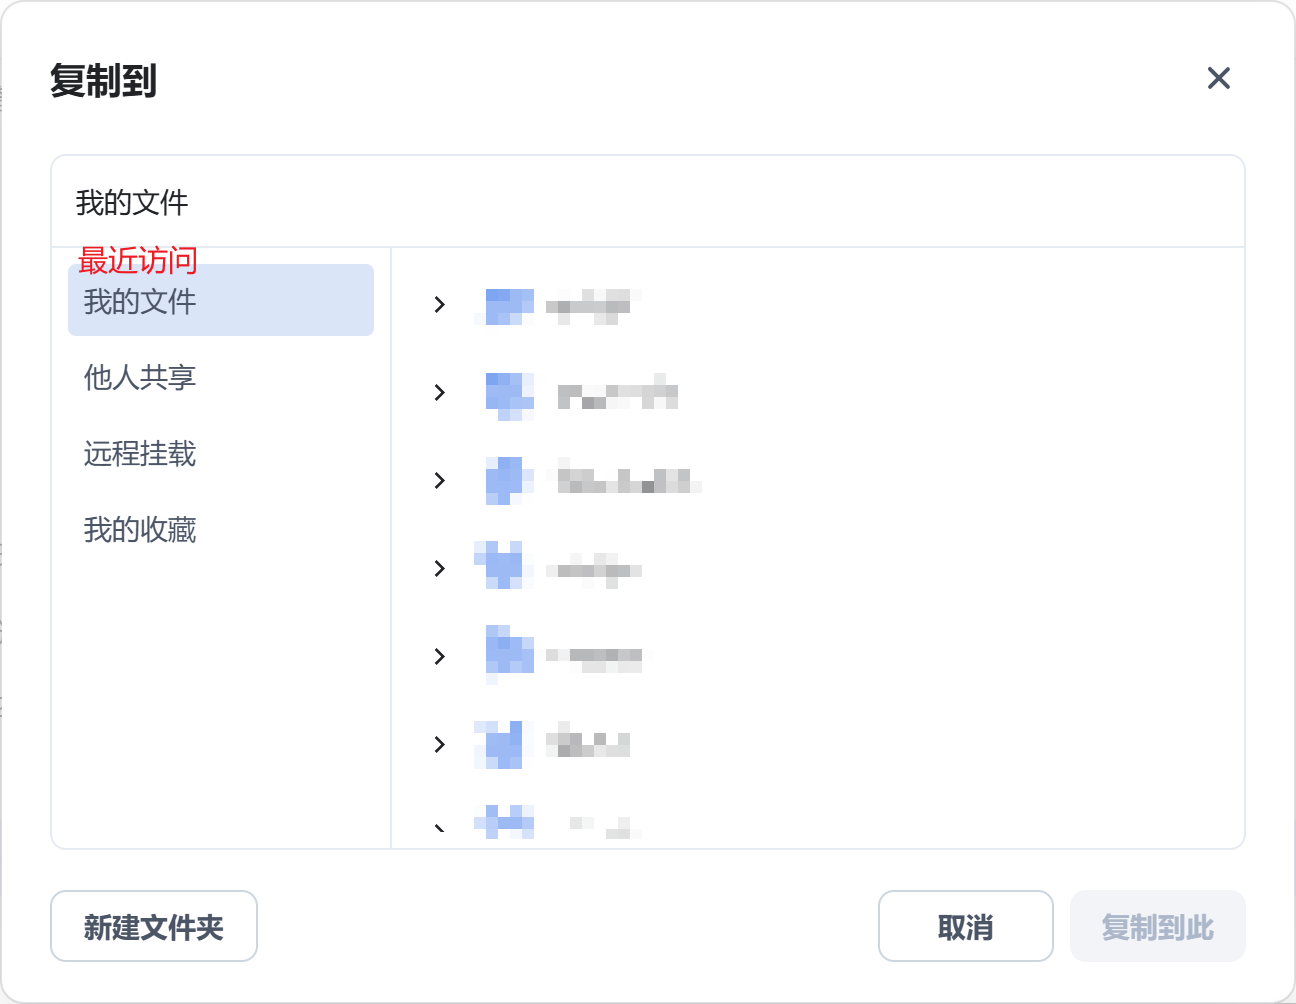Click the 取消 button
Screen dimensions: 1296x1004
click(x=966, y=926)
